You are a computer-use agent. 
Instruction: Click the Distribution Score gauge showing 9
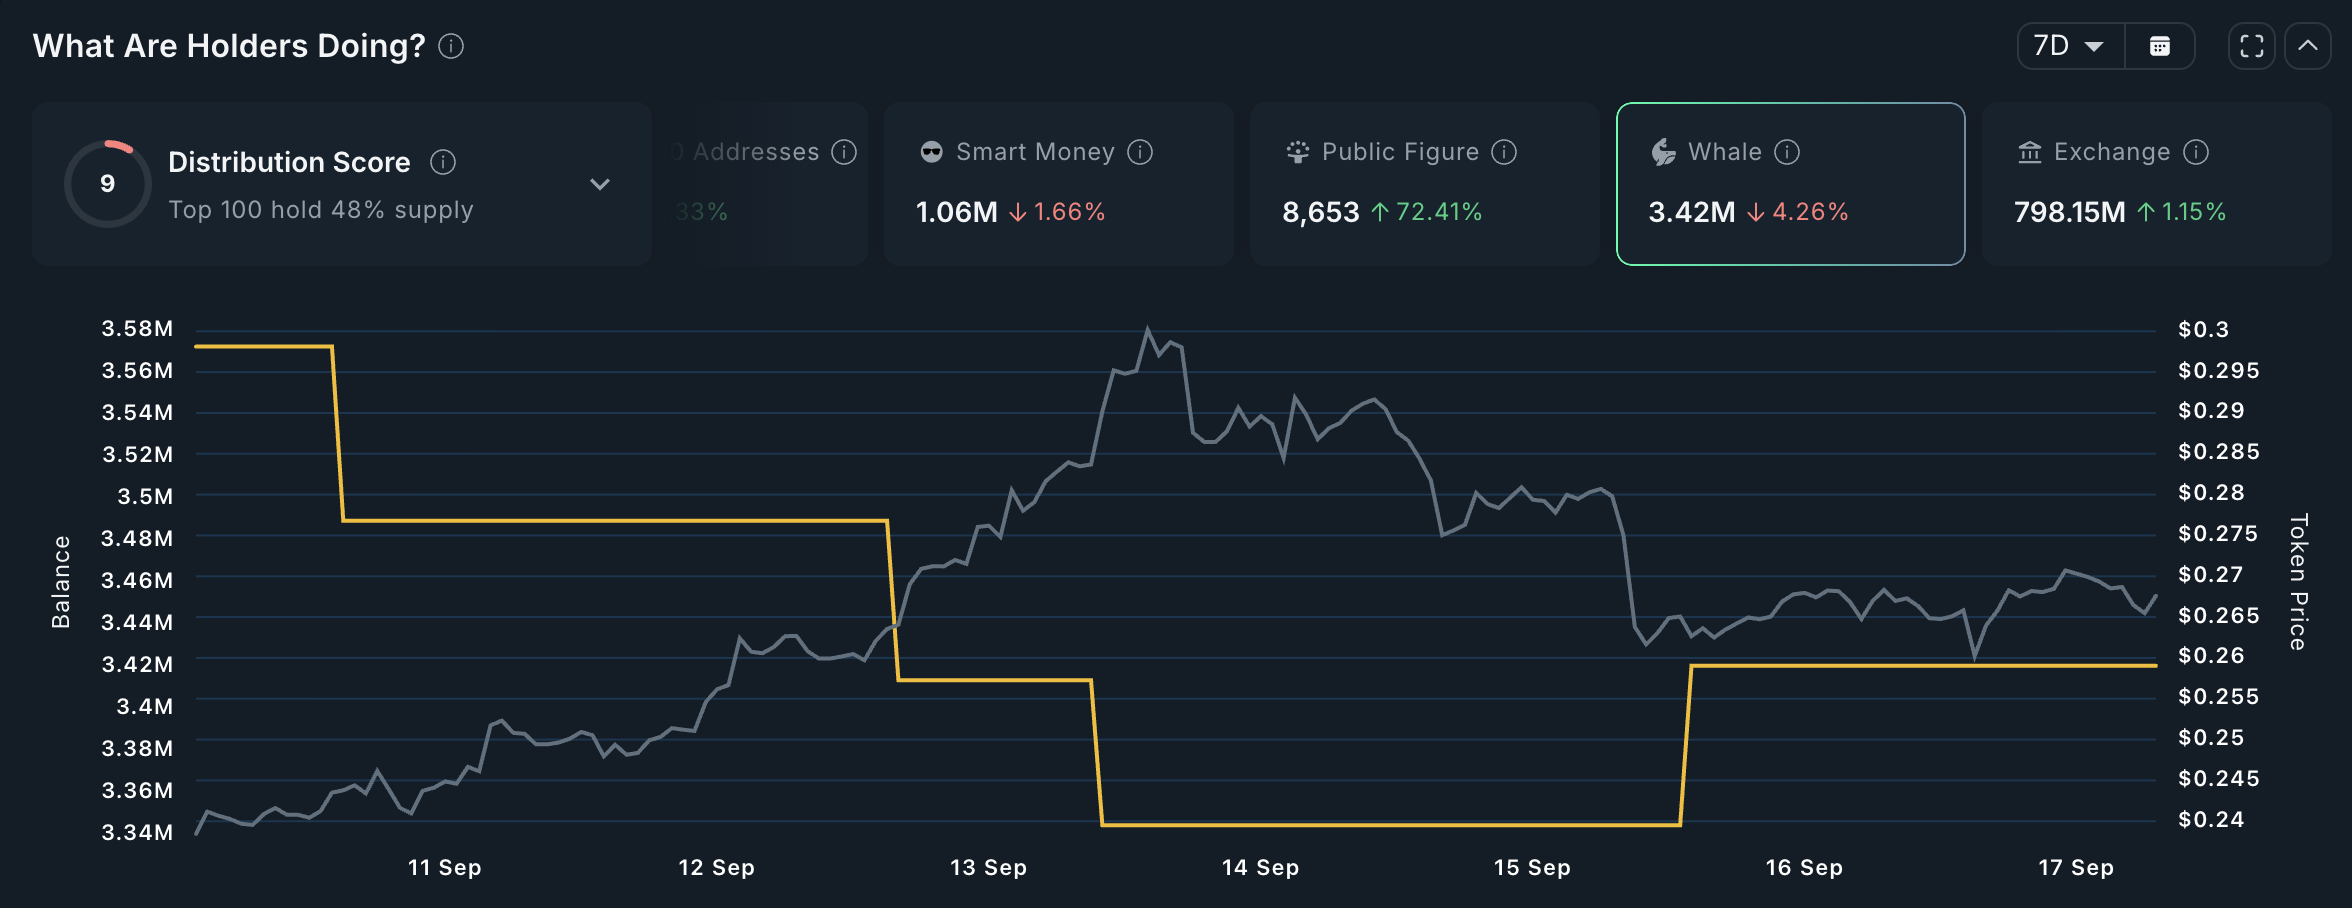(108, 184)
